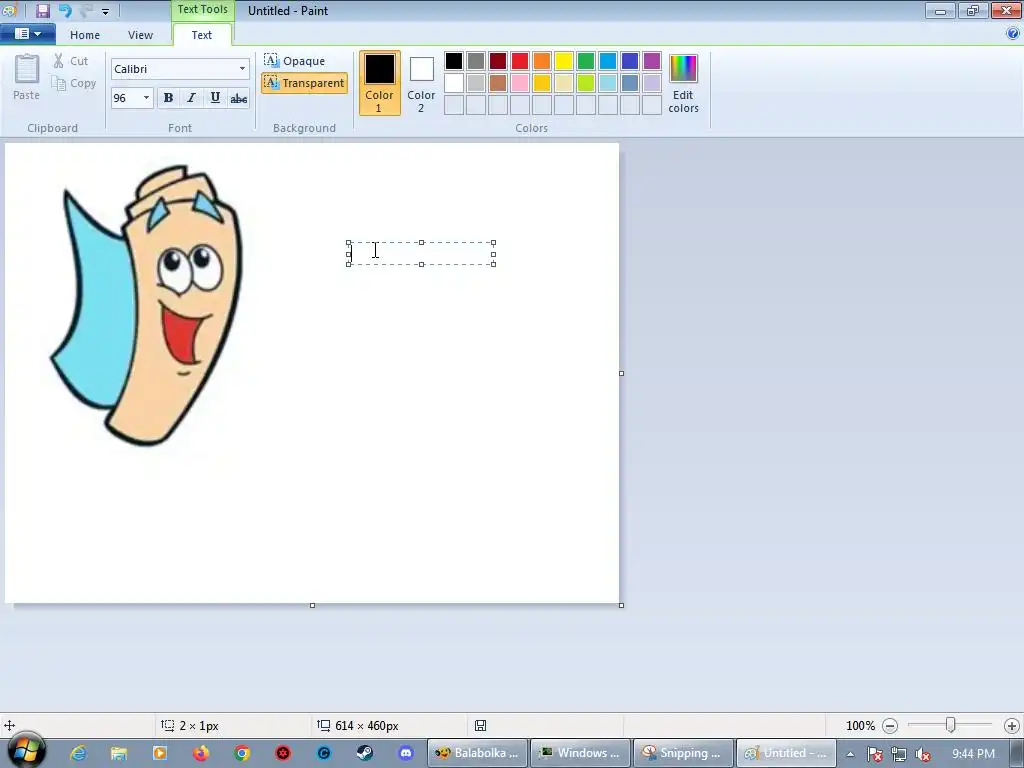The height and width of the screenshot is (768, 1024).
Task: Open the Windows Start orb
Action: 26,752
